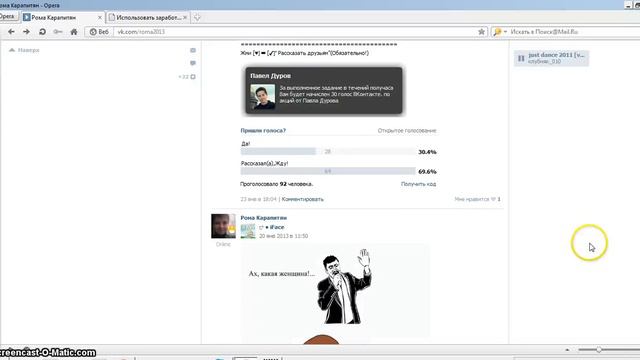Open the 20 янв 2013 repost timestamp
640x360 pixels.
[283, 236]
